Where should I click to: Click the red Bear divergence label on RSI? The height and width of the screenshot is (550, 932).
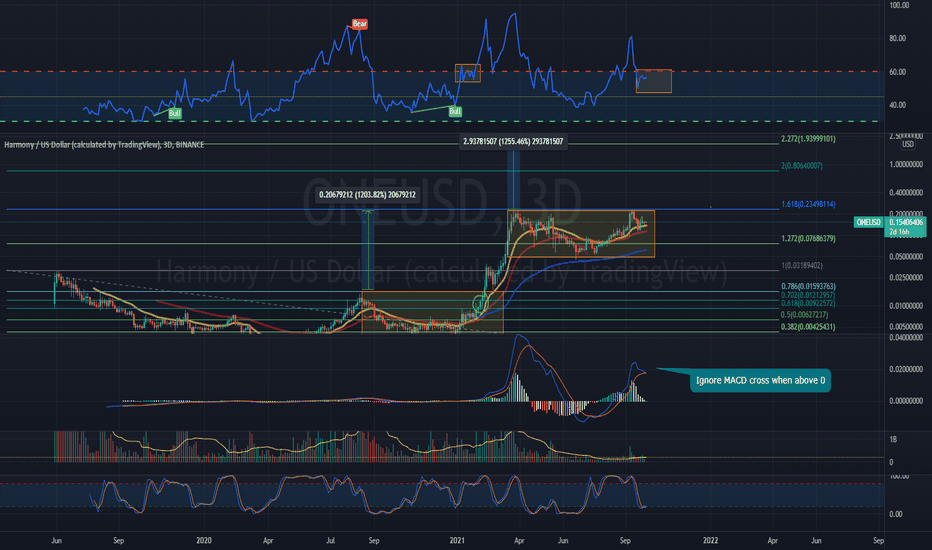(360, 24)
